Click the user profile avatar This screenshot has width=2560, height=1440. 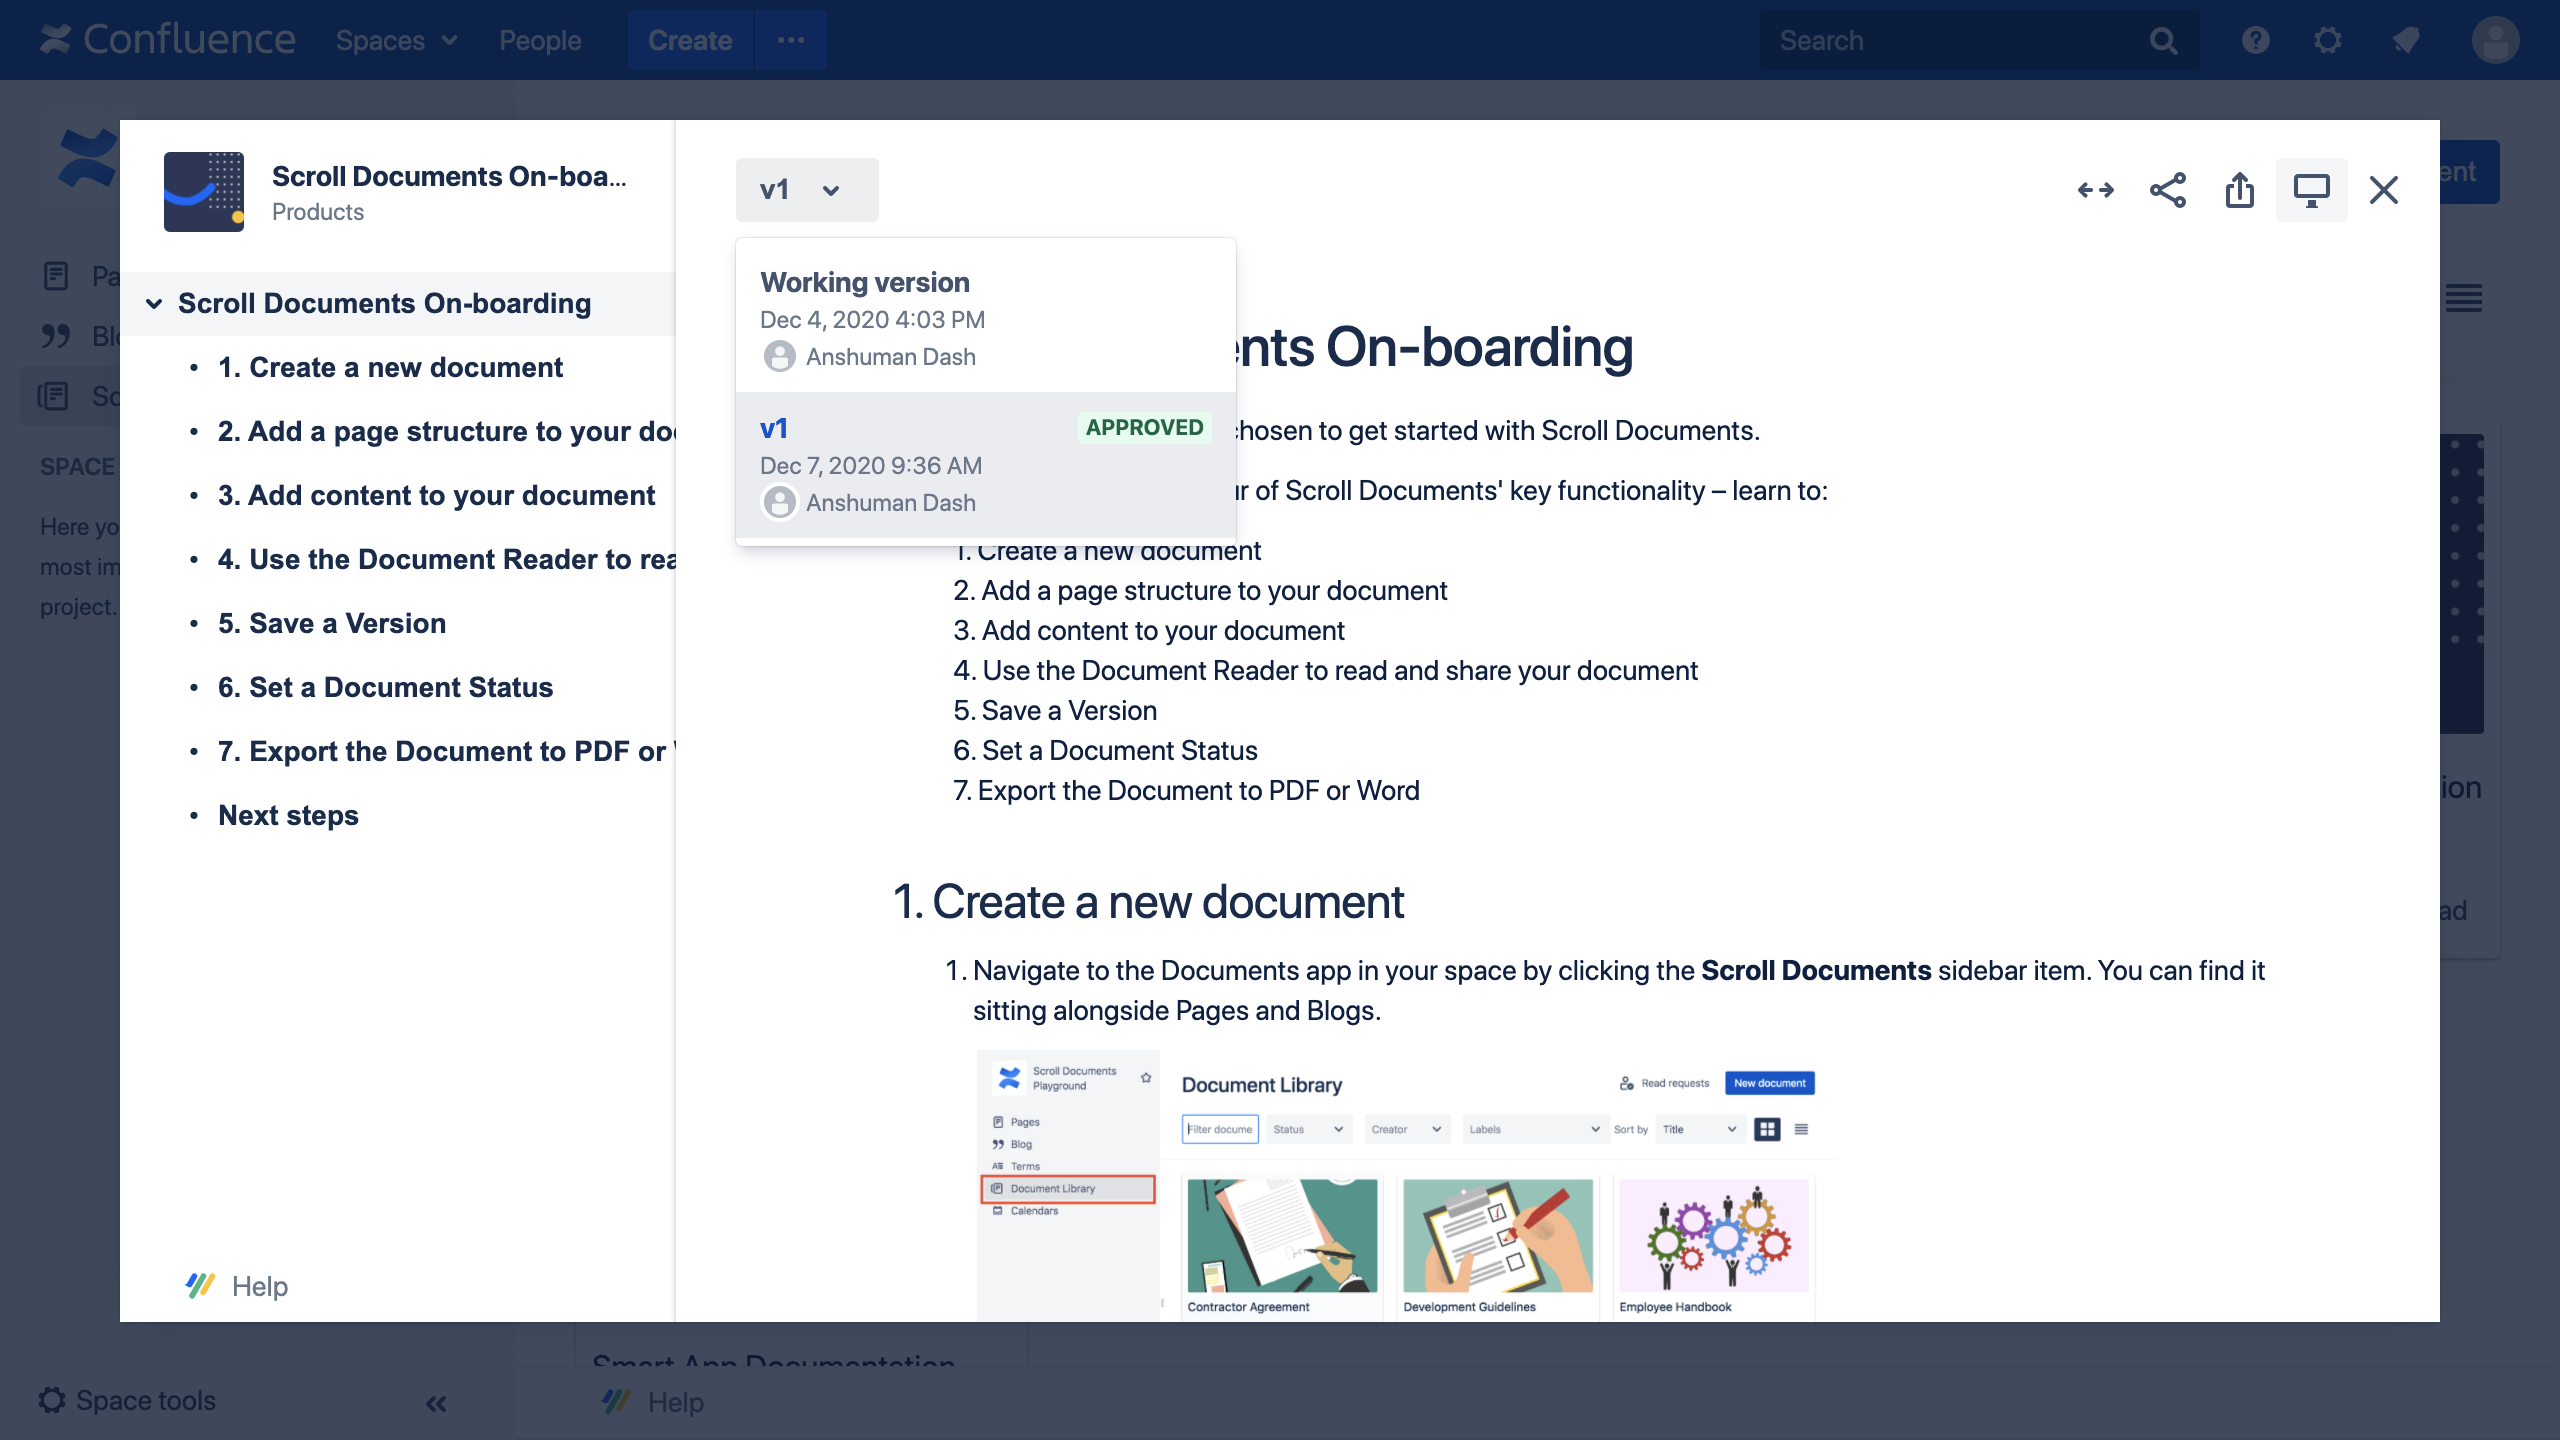[2494, 41]
